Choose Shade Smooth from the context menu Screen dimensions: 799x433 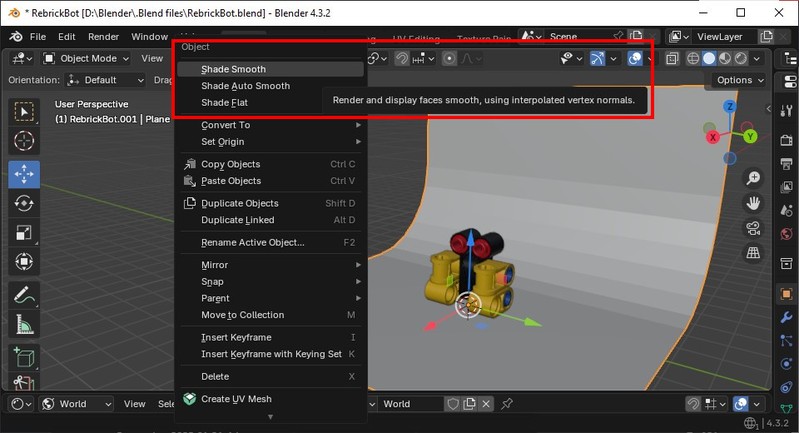tap(233, 70)
